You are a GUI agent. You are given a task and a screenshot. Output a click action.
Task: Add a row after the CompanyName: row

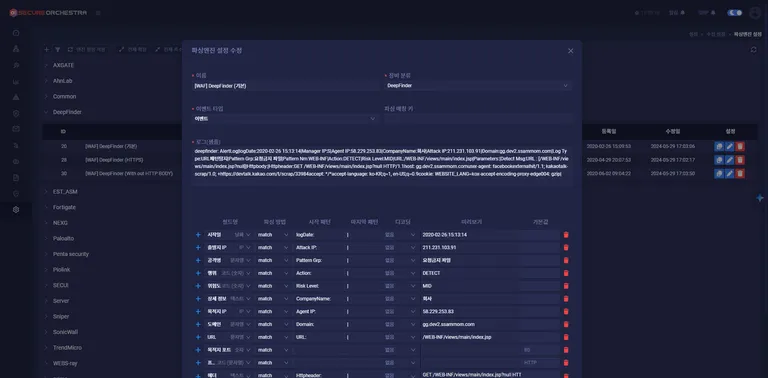tap(198, 299)
